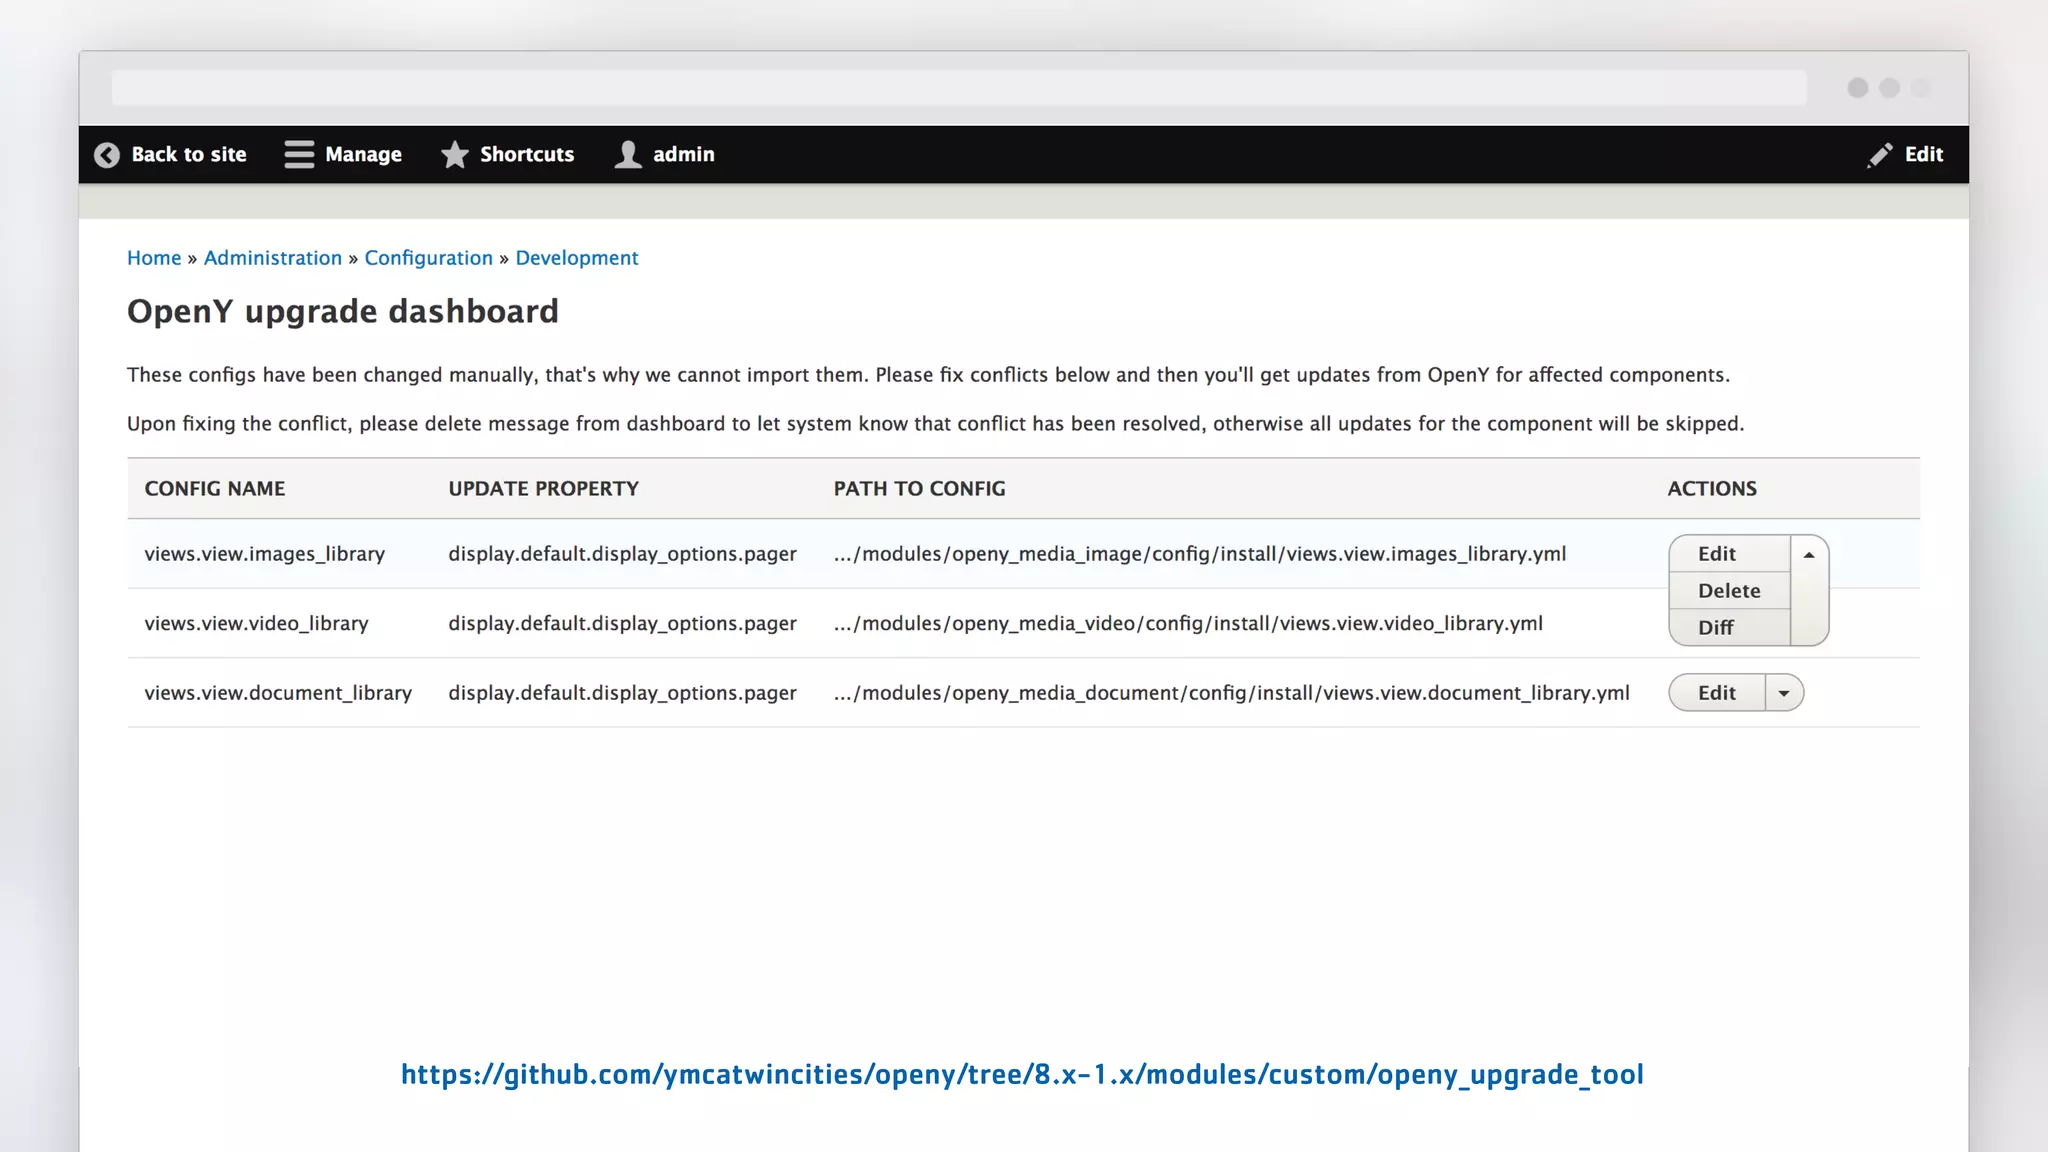
Task: Click Edit for views.view.images_library row
Action: [1730, 554]
